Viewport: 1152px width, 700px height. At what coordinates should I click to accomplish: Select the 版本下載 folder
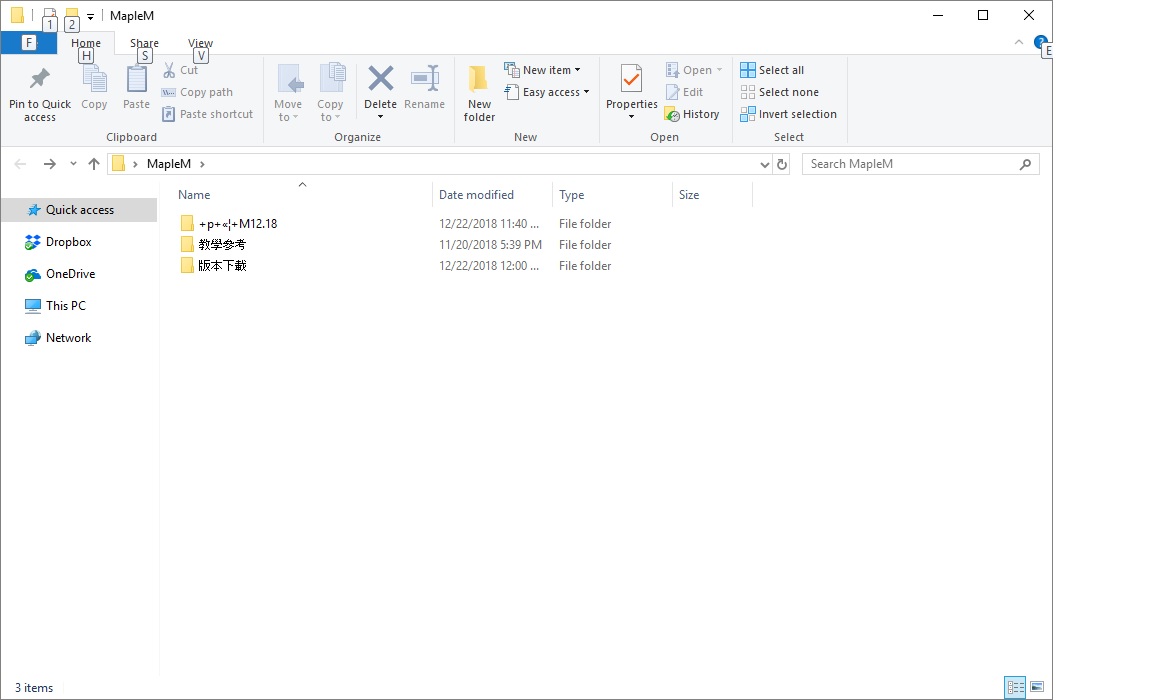(x=222, y=266)
